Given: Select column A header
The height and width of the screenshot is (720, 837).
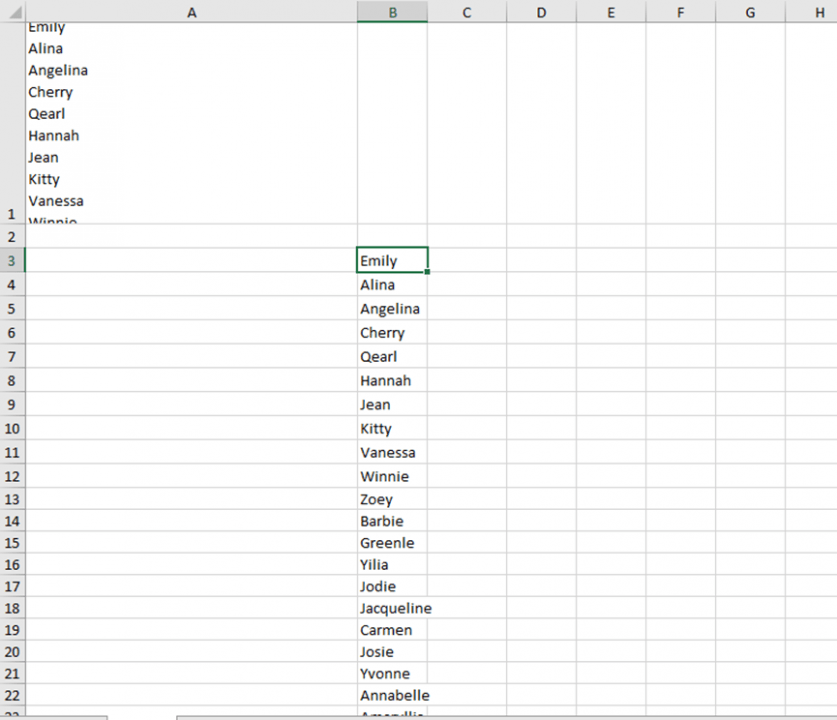Looking at the screenshot, I should pyautogui.click(x=191, y=12).
